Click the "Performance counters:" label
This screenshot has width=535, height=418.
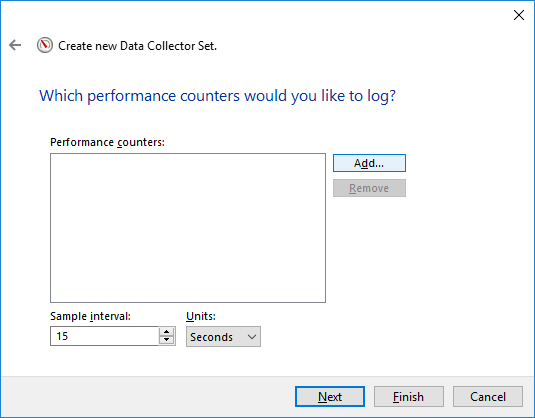click(107, 142)
